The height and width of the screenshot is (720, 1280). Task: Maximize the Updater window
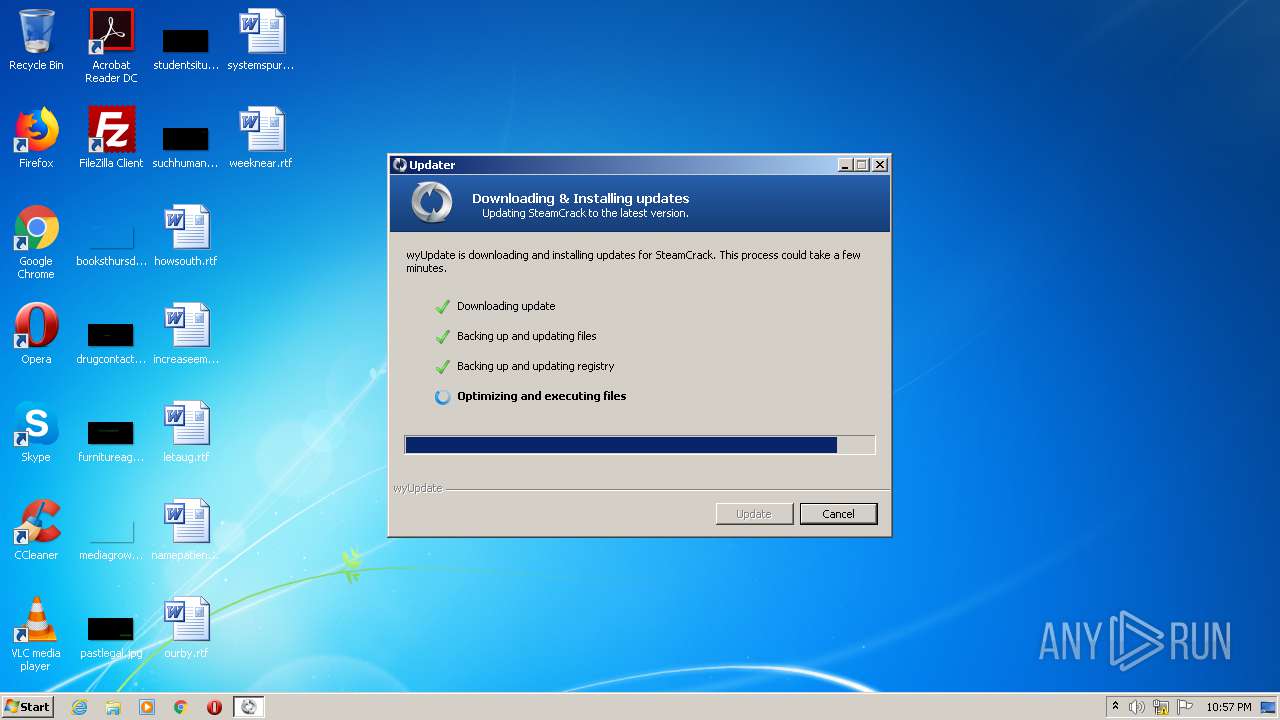pos(862,165)
